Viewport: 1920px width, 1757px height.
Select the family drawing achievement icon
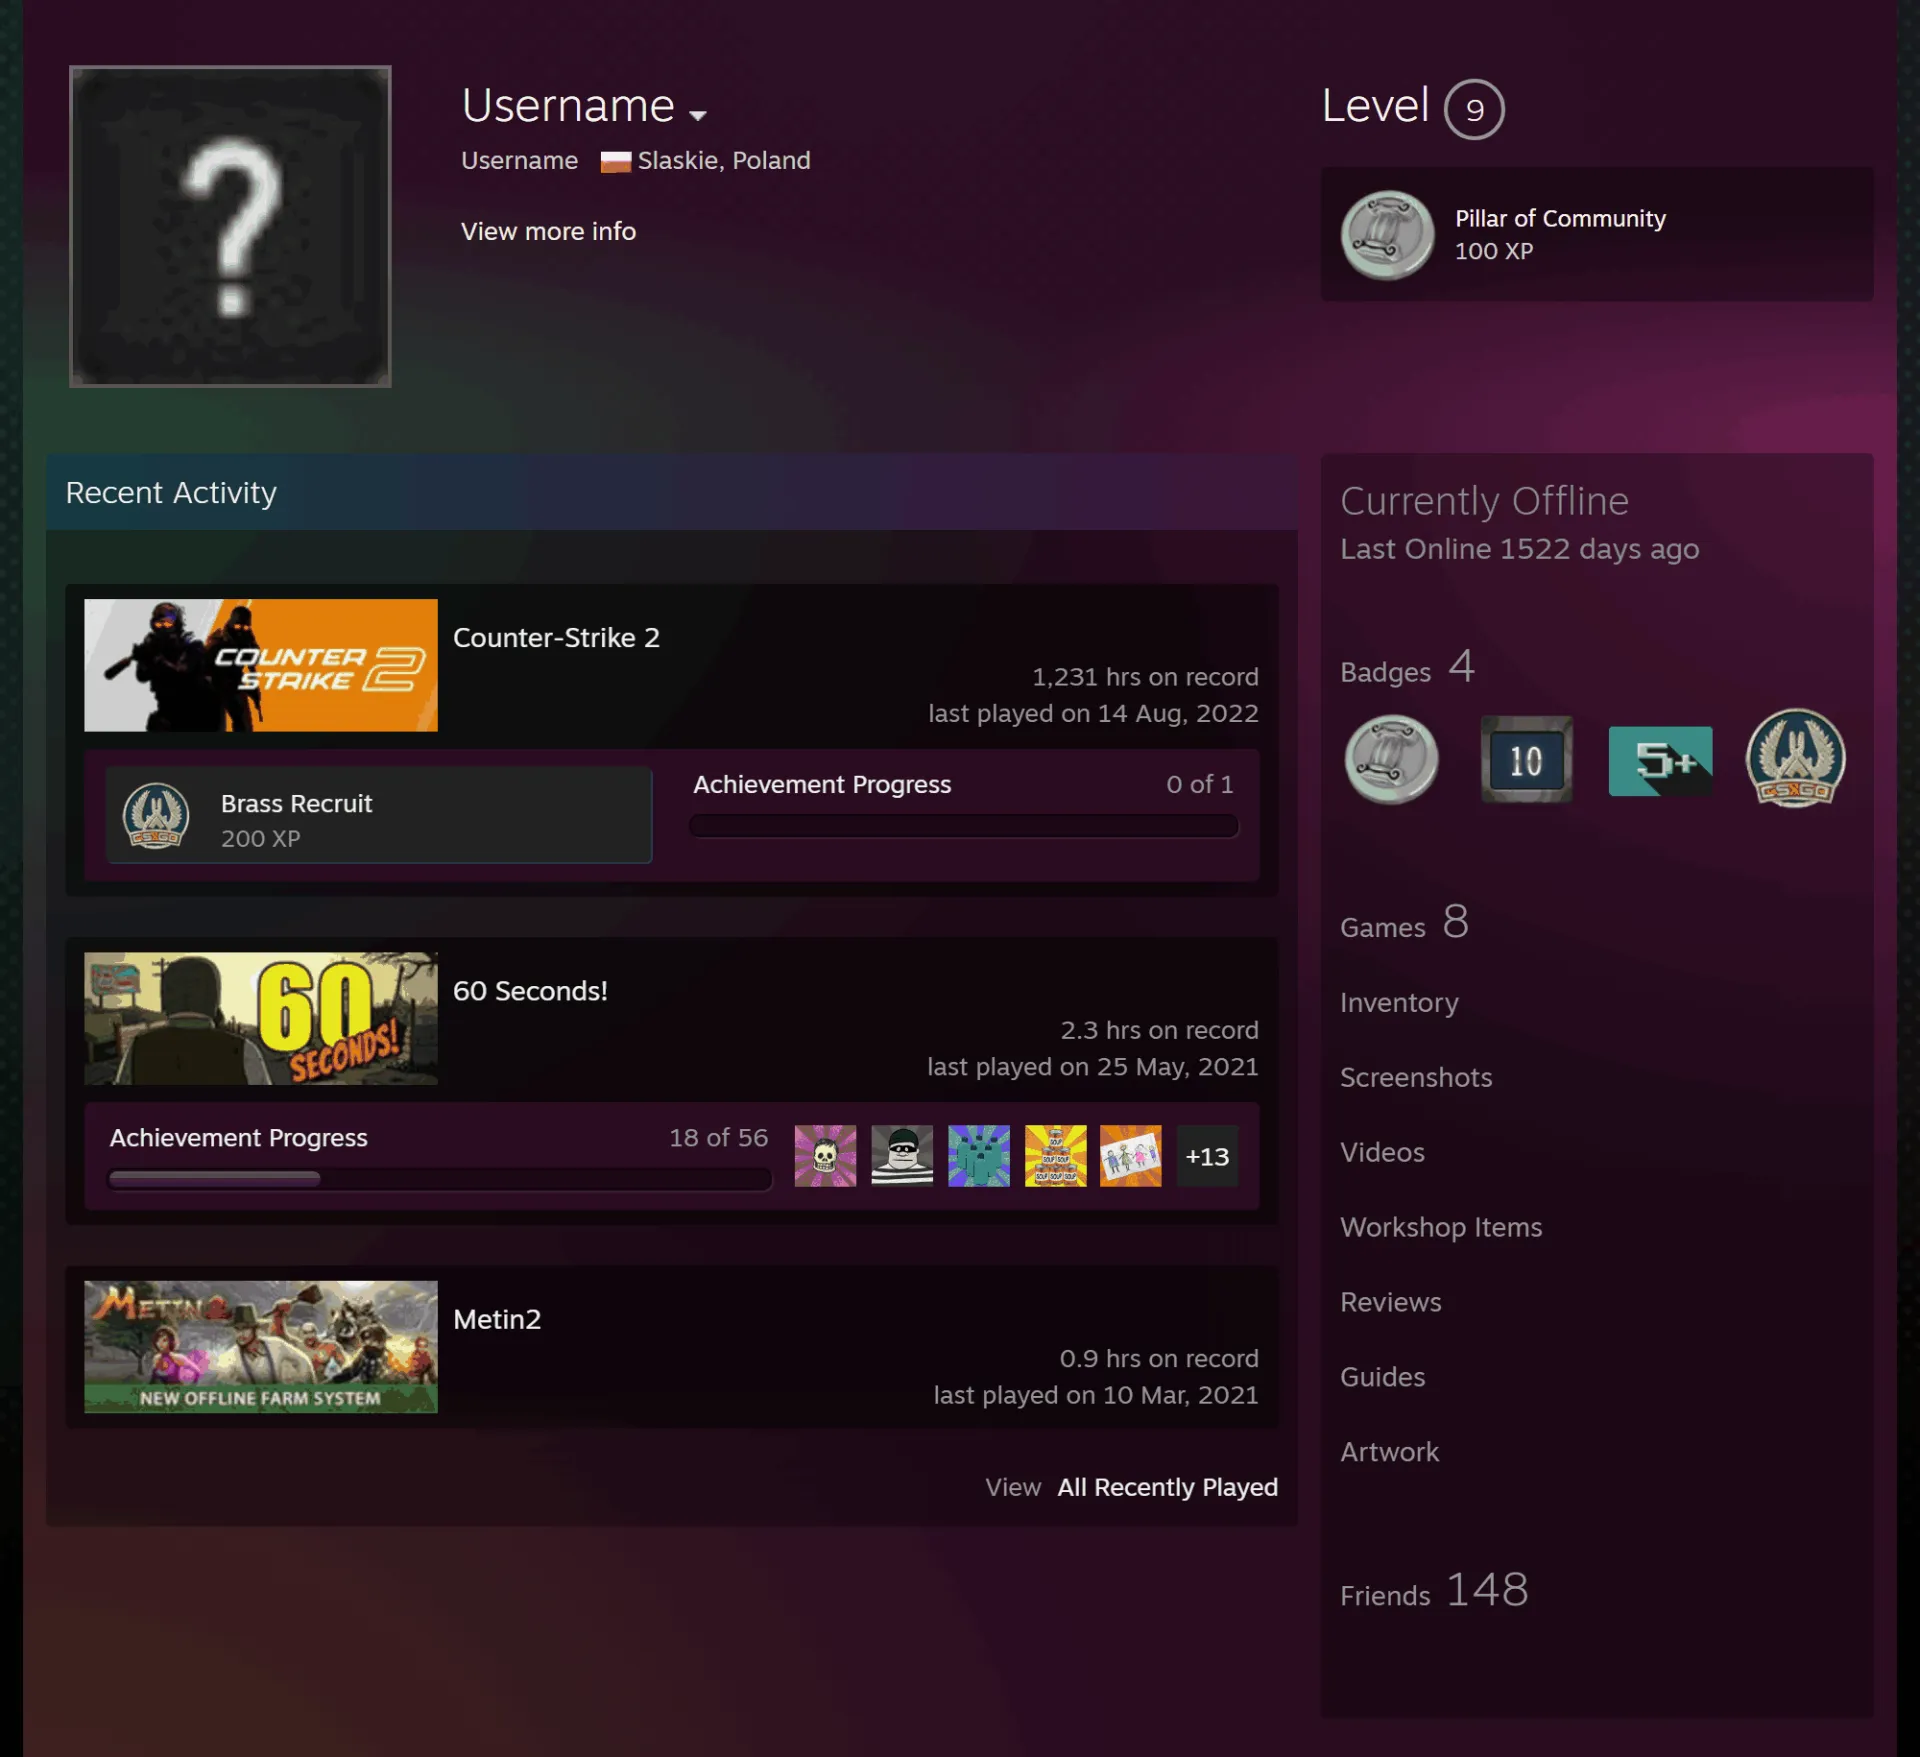1131,1156
